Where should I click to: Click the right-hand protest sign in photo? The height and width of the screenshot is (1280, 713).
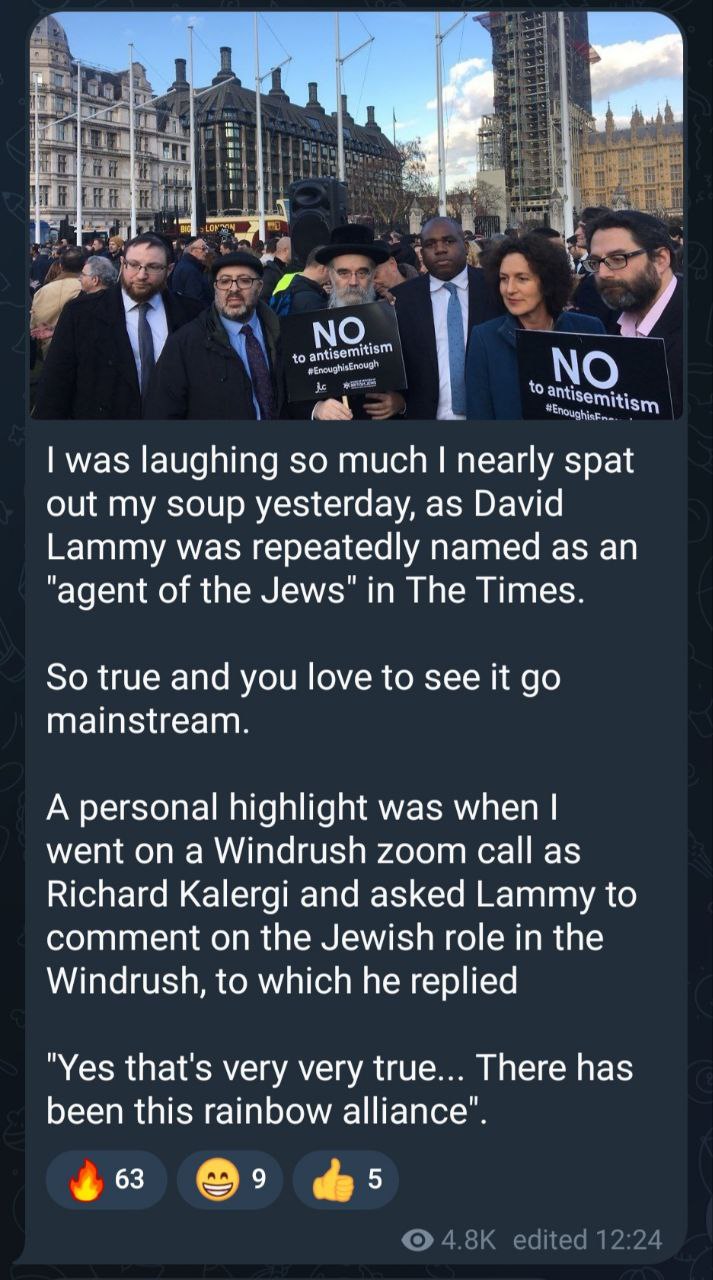coord(596,377)
